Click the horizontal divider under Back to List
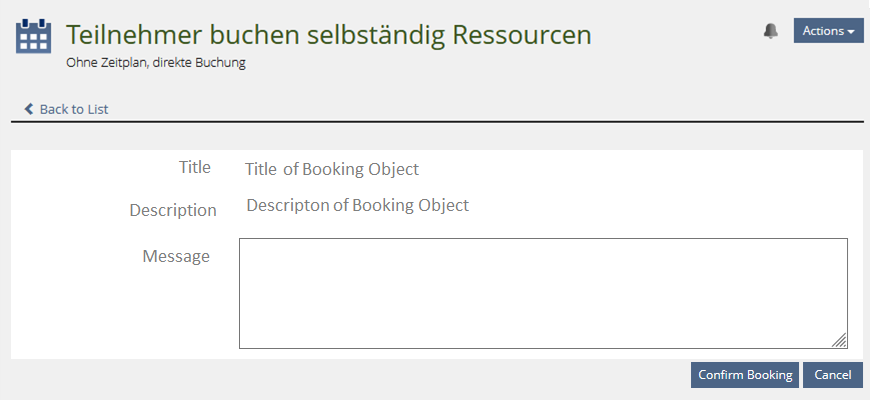Image resolution: width=870 pixels, height=400 pixels. (437, 121)
